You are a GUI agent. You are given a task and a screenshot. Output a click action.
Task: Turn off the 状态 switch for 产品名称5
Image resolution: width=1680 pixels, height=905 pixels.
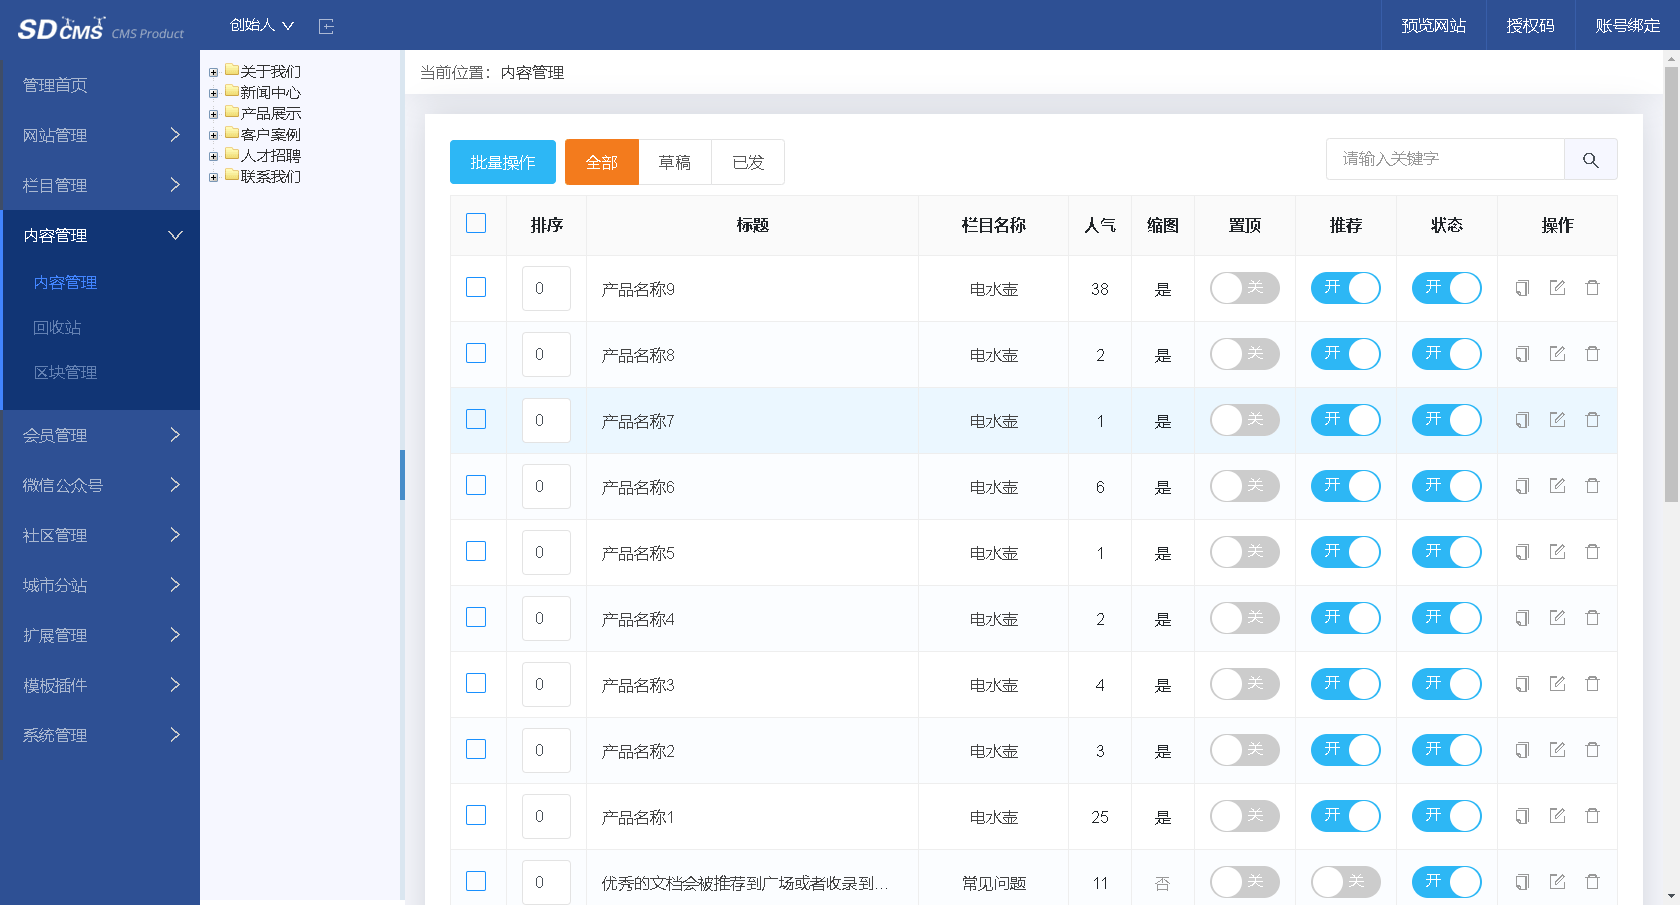tap(1447, 552)
